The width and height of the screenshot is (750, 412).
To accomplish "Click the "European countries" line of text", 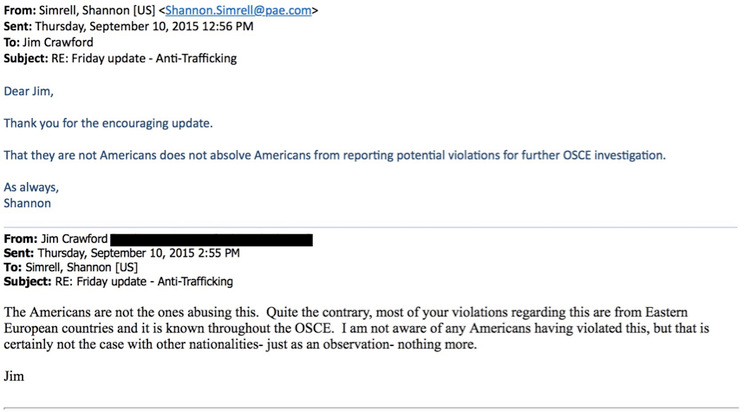I will point(356,328).
